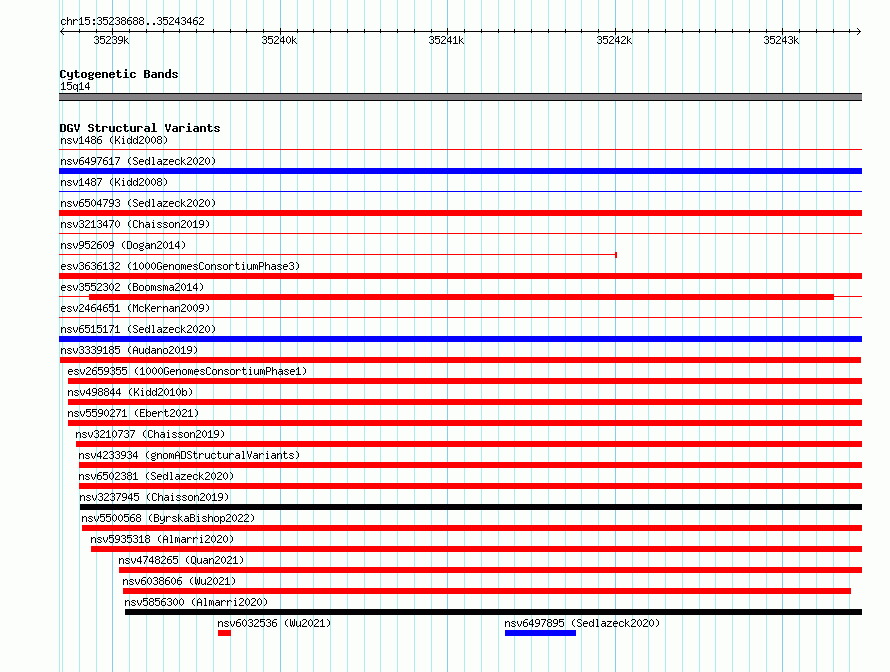890x672 pixels.
Task: Select the nsv6504793 thick red bar
Action: (x=460, y=213)
